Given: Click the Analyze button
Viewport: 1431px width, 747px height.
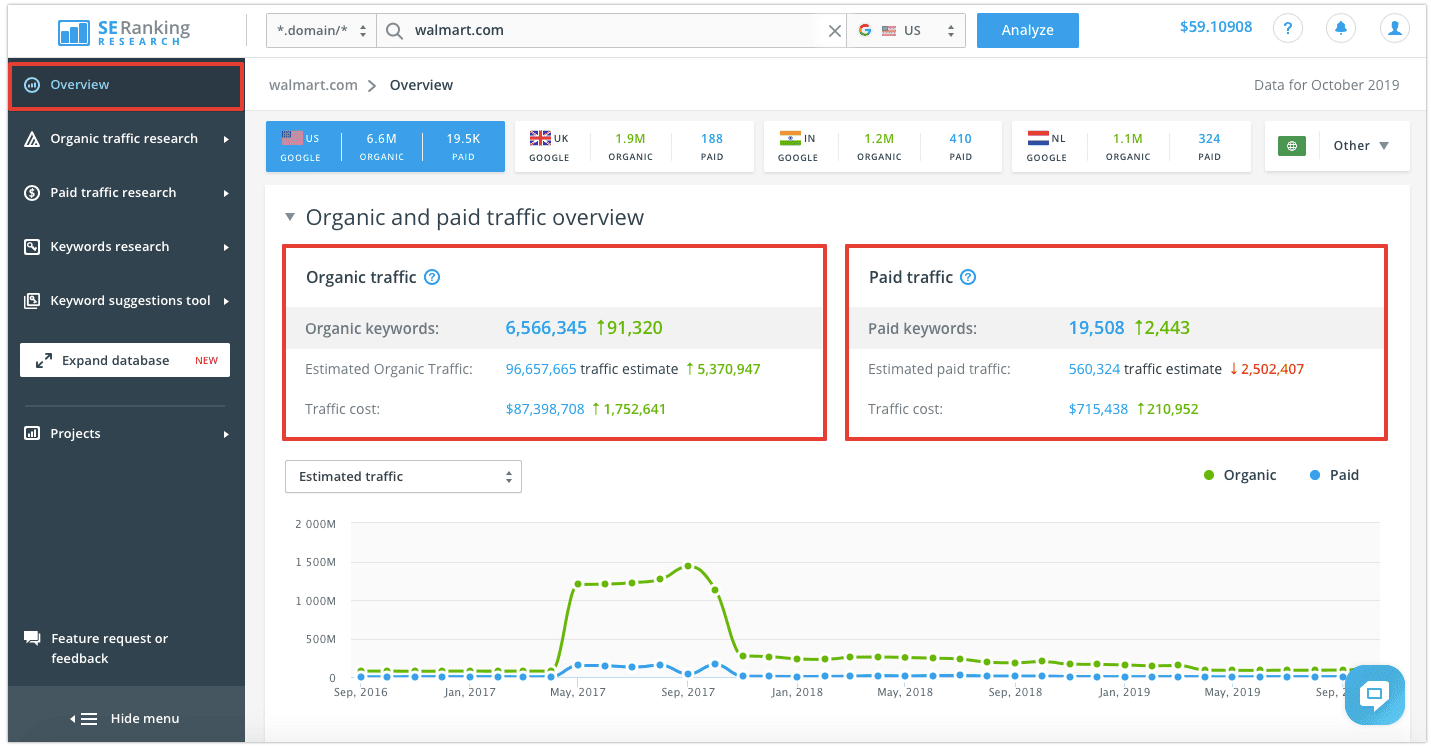Looking at the screenshot, I should click(x=1027, y=30).
